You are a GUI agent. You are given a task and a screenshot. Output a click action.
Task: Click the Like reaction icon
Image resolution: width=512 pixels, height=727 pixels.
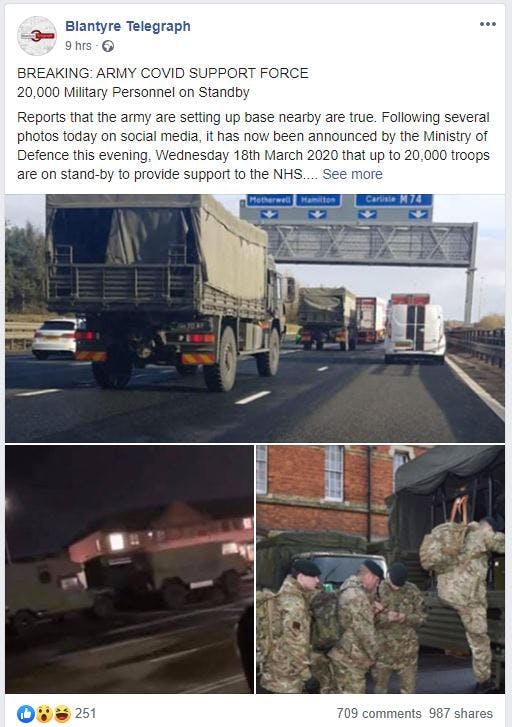pos(26,714)
